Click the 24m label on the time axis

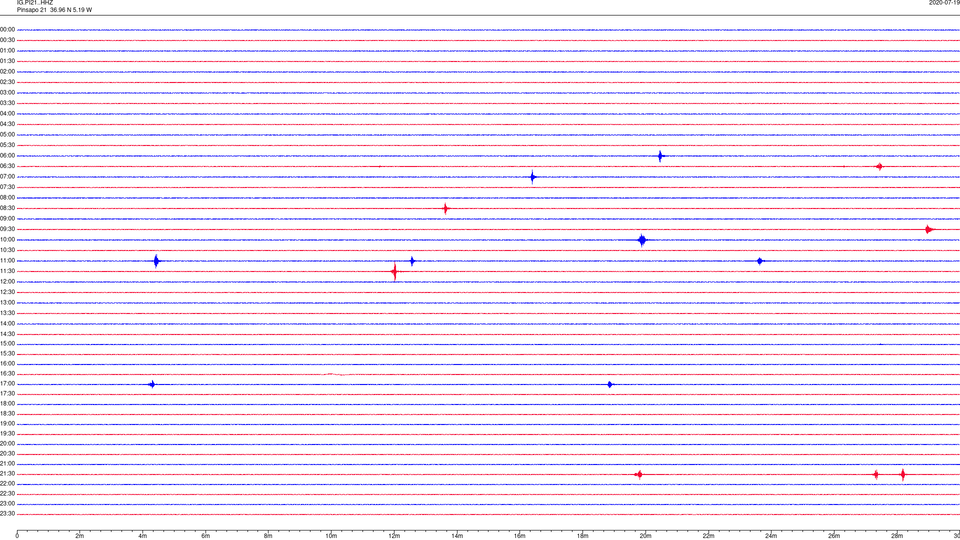point(771,536)
